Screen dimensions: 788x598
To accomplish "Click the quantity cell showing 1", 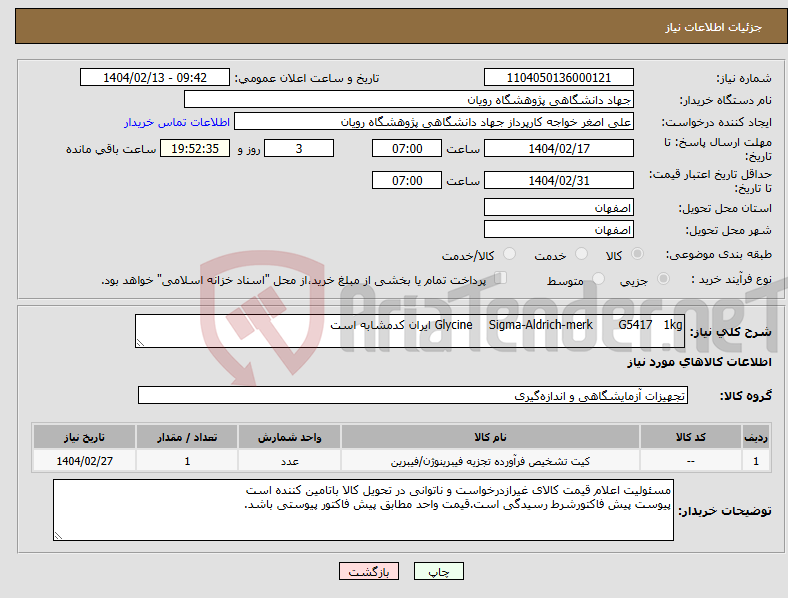I will [x=187, y=461].
